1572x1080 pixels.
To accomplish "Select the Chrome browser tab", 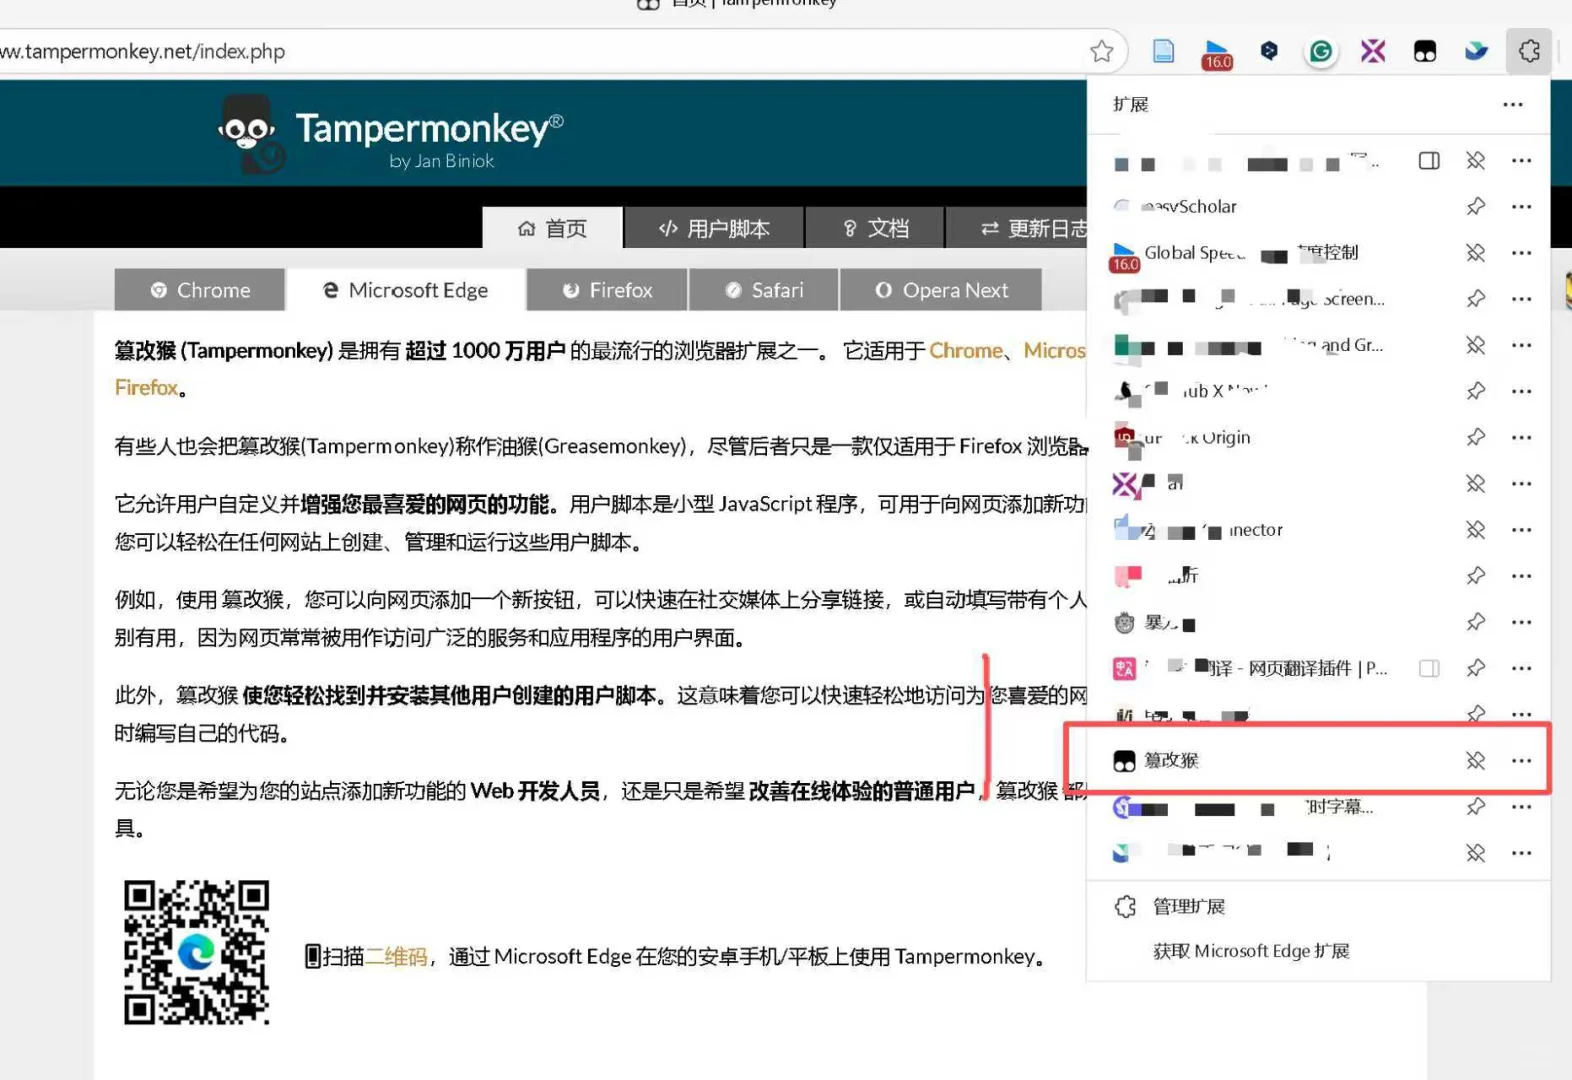I will click(x=200, y=290).
